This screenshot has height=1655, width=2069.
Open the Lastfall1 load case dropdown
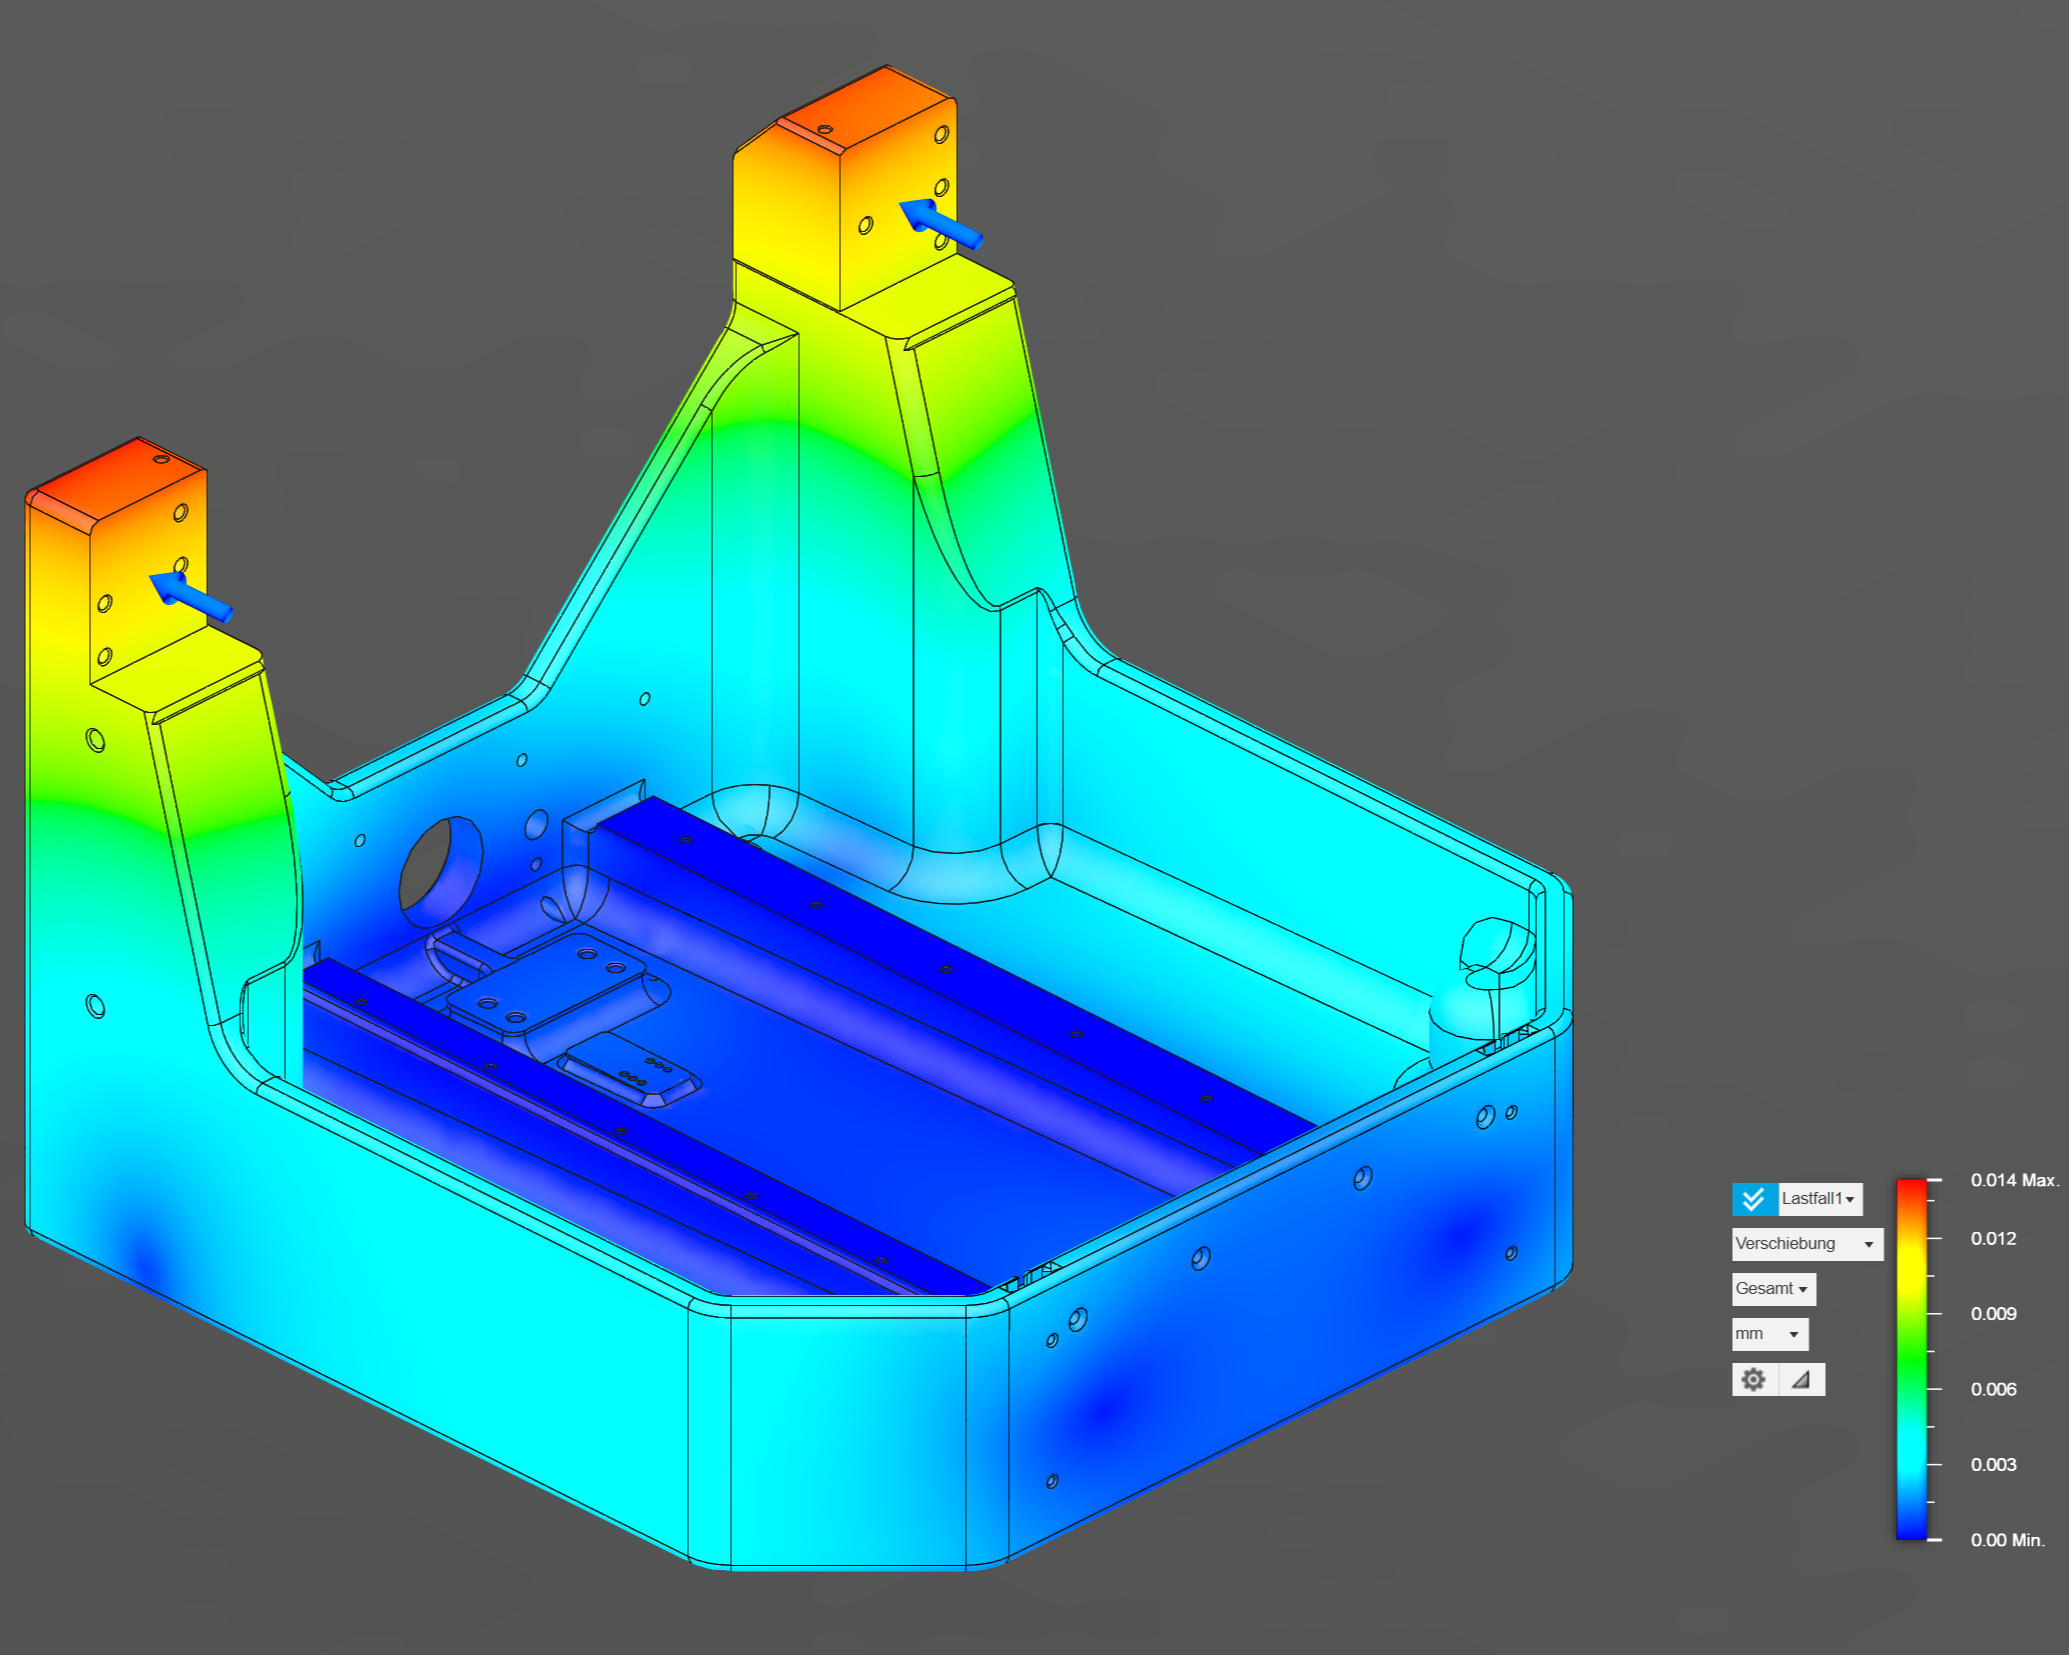pos(1819,1199)
